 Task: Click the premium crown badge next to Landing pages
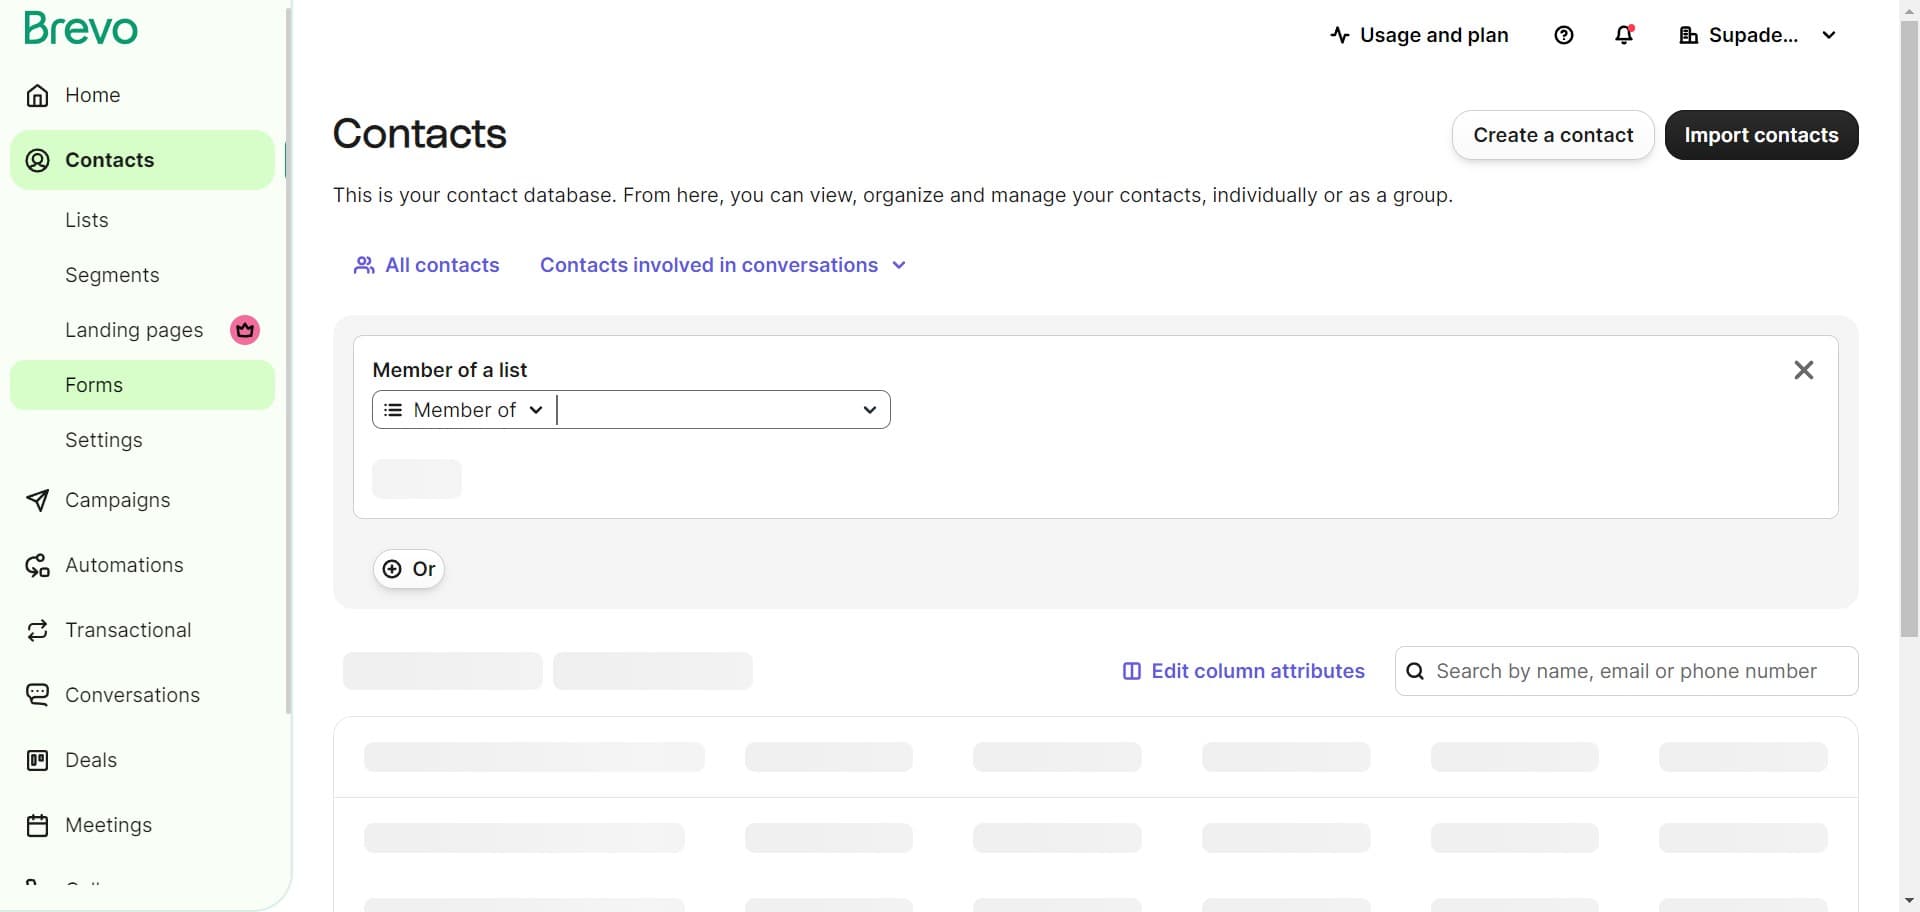tap(244, 329)
